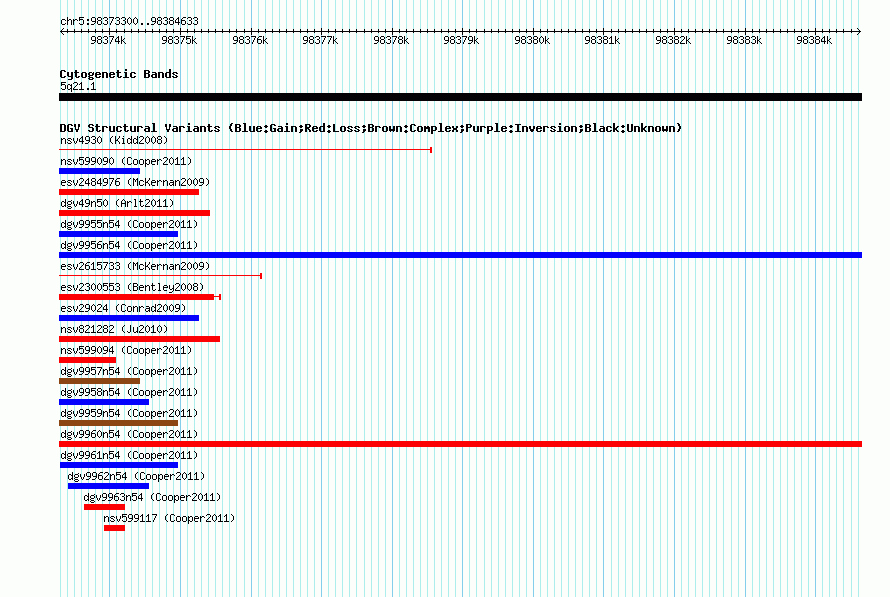
Task: Open esv2300553 (Bentley2008) variant label
Action: [x=132, y=287]
